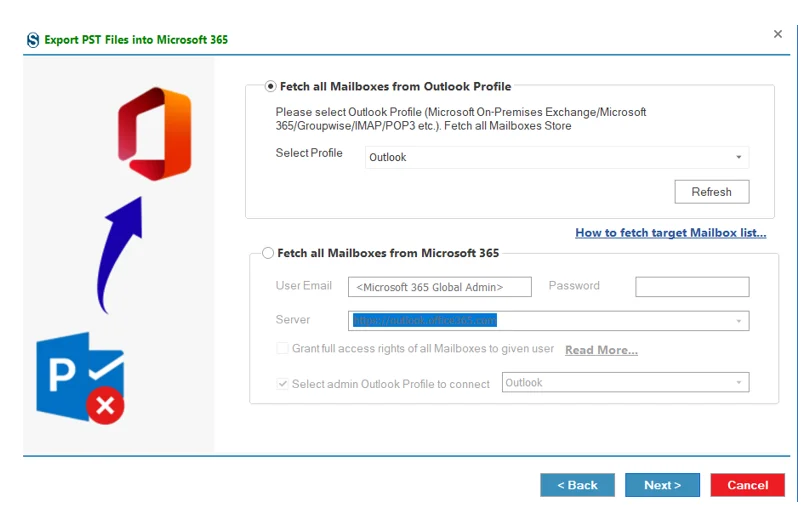This screenshot has height=515, width=806.
Task: Focus the User Email input field
Action: point(439,287)
